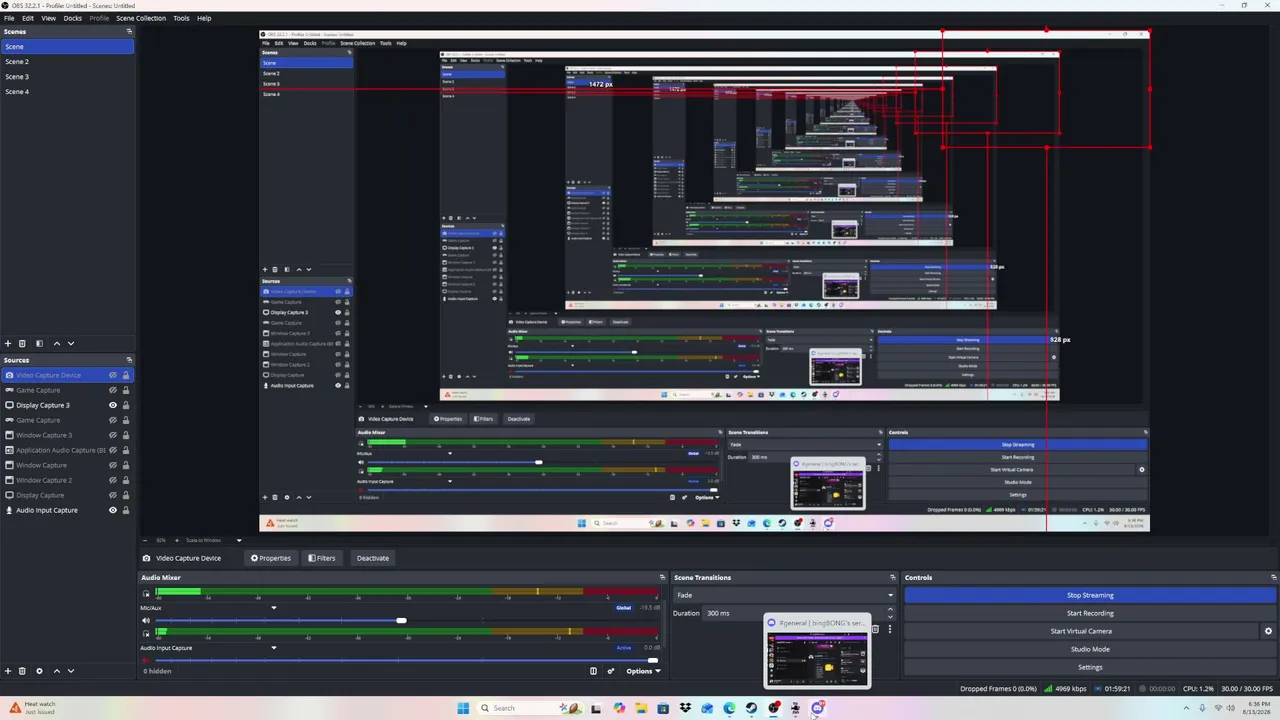The width and height of the screenshot is (1280, 720).
Task: Toggle monitoring headphone icon for Audio Input Capture
Action: [146, 633]
